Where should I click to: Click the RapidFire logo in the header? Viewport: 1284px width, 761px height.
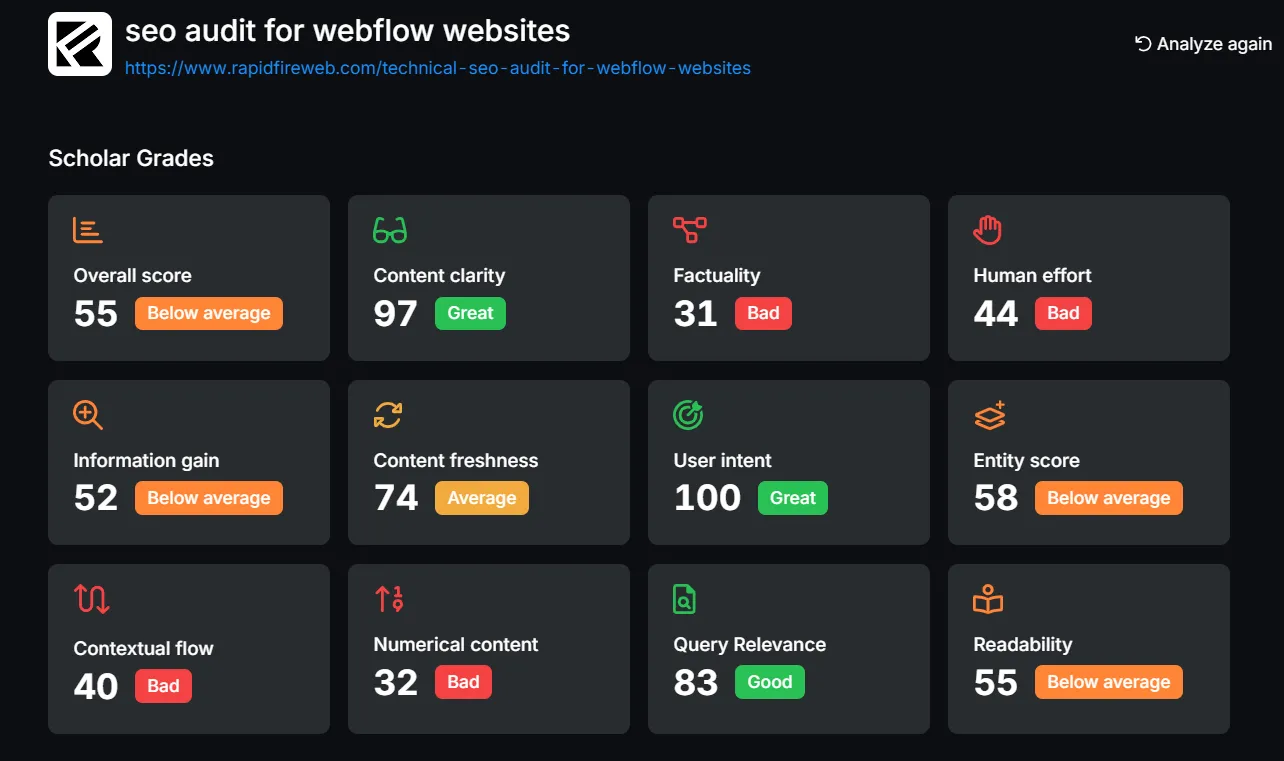[x=81, y=44]
